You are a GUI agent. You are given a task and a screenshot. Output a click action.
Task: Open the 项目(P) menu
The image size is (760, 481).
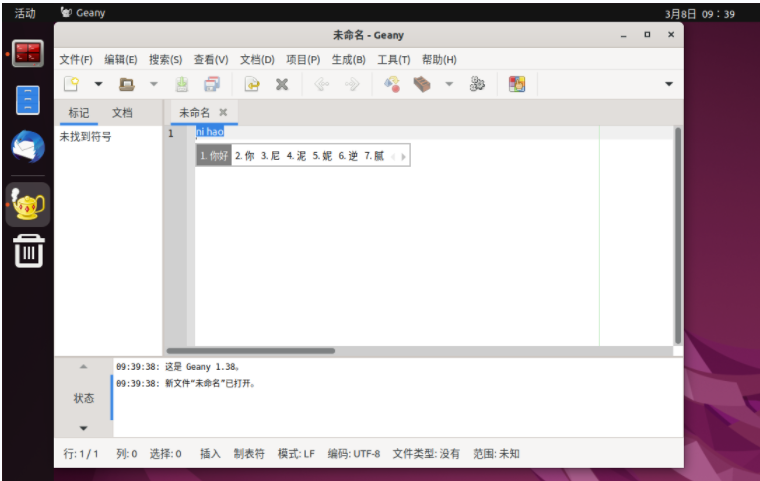point(303,60)
